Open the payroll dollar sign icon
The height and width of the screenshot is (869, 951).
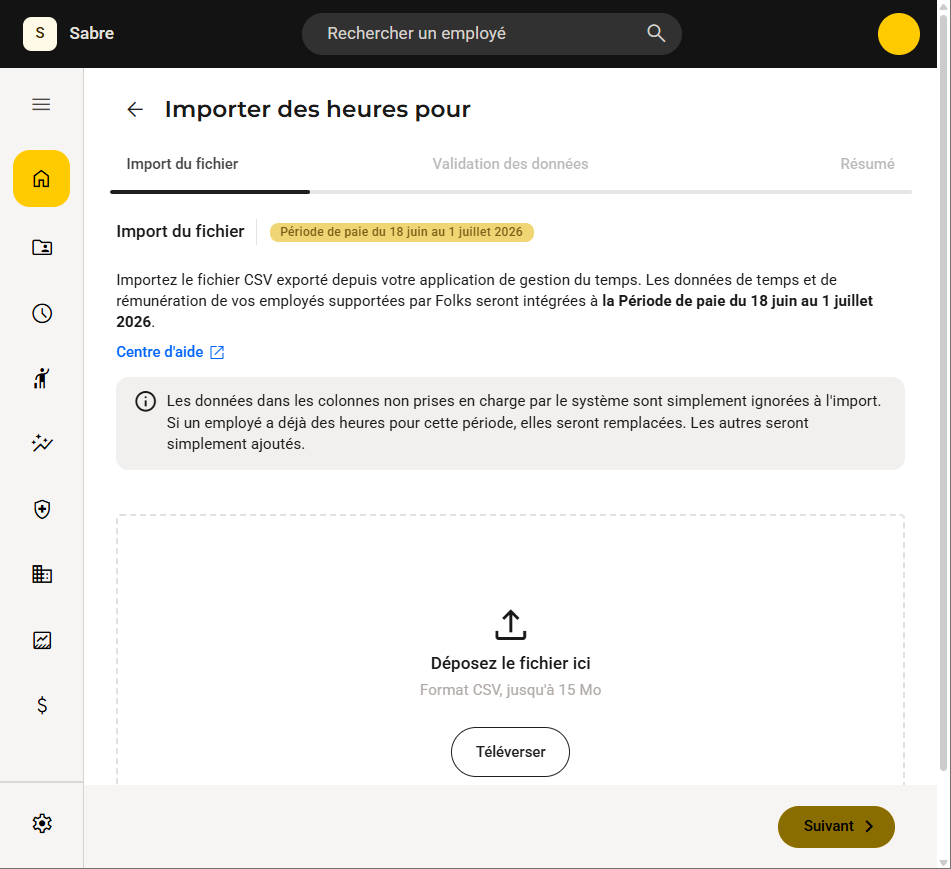42,705
